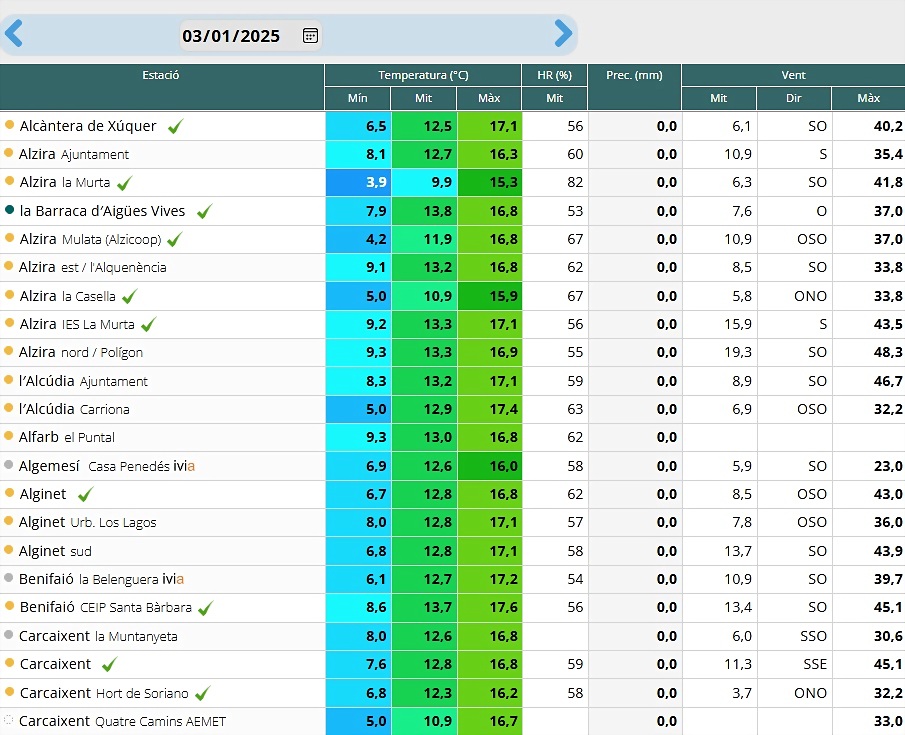Screen dimensions: 905x735
Task: Sort by Prec. (mm) column header
Action: tap(634, 75)
